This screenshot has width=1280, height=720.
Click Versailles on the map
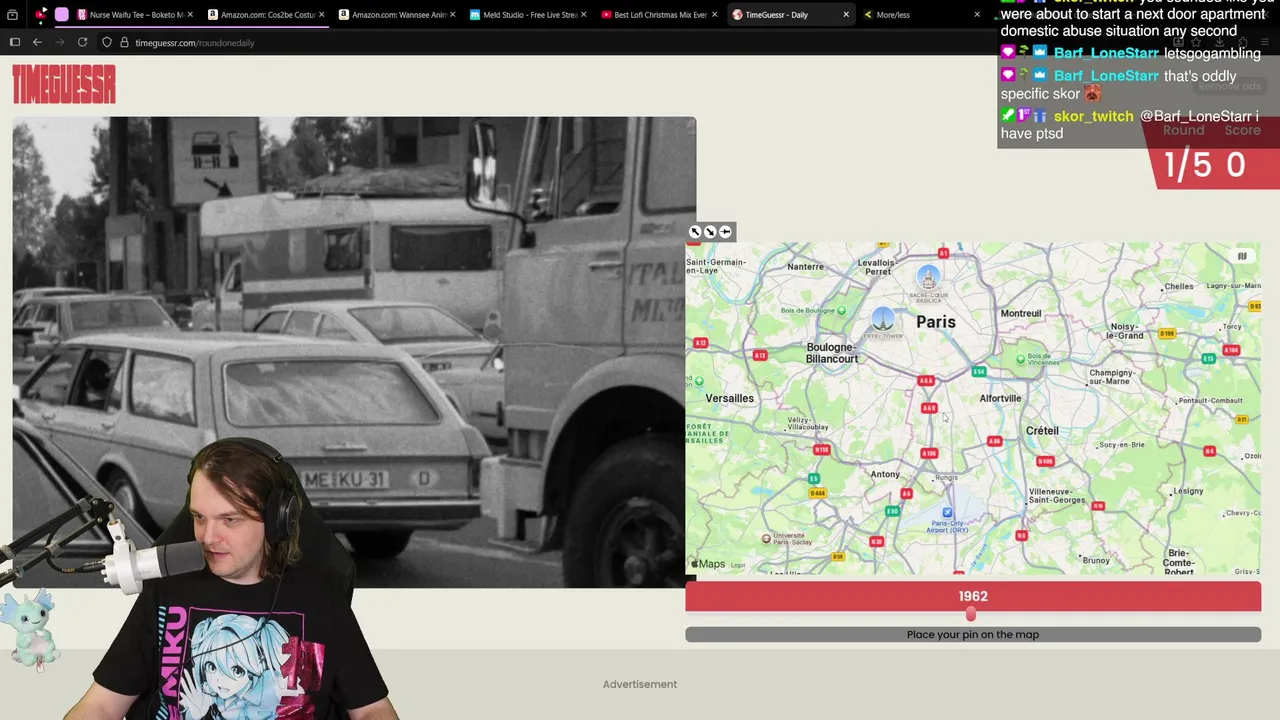[729, 398]
